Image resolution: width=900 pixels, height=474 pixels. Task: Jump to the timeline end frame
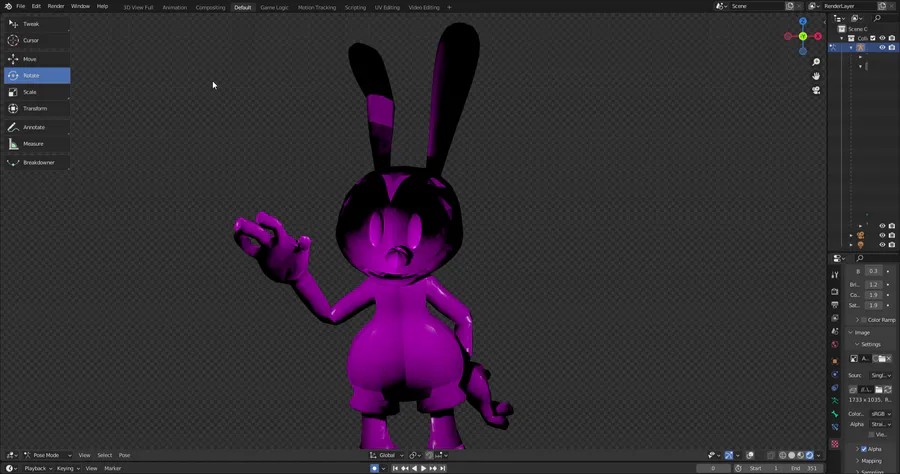[x=443, y=468]
